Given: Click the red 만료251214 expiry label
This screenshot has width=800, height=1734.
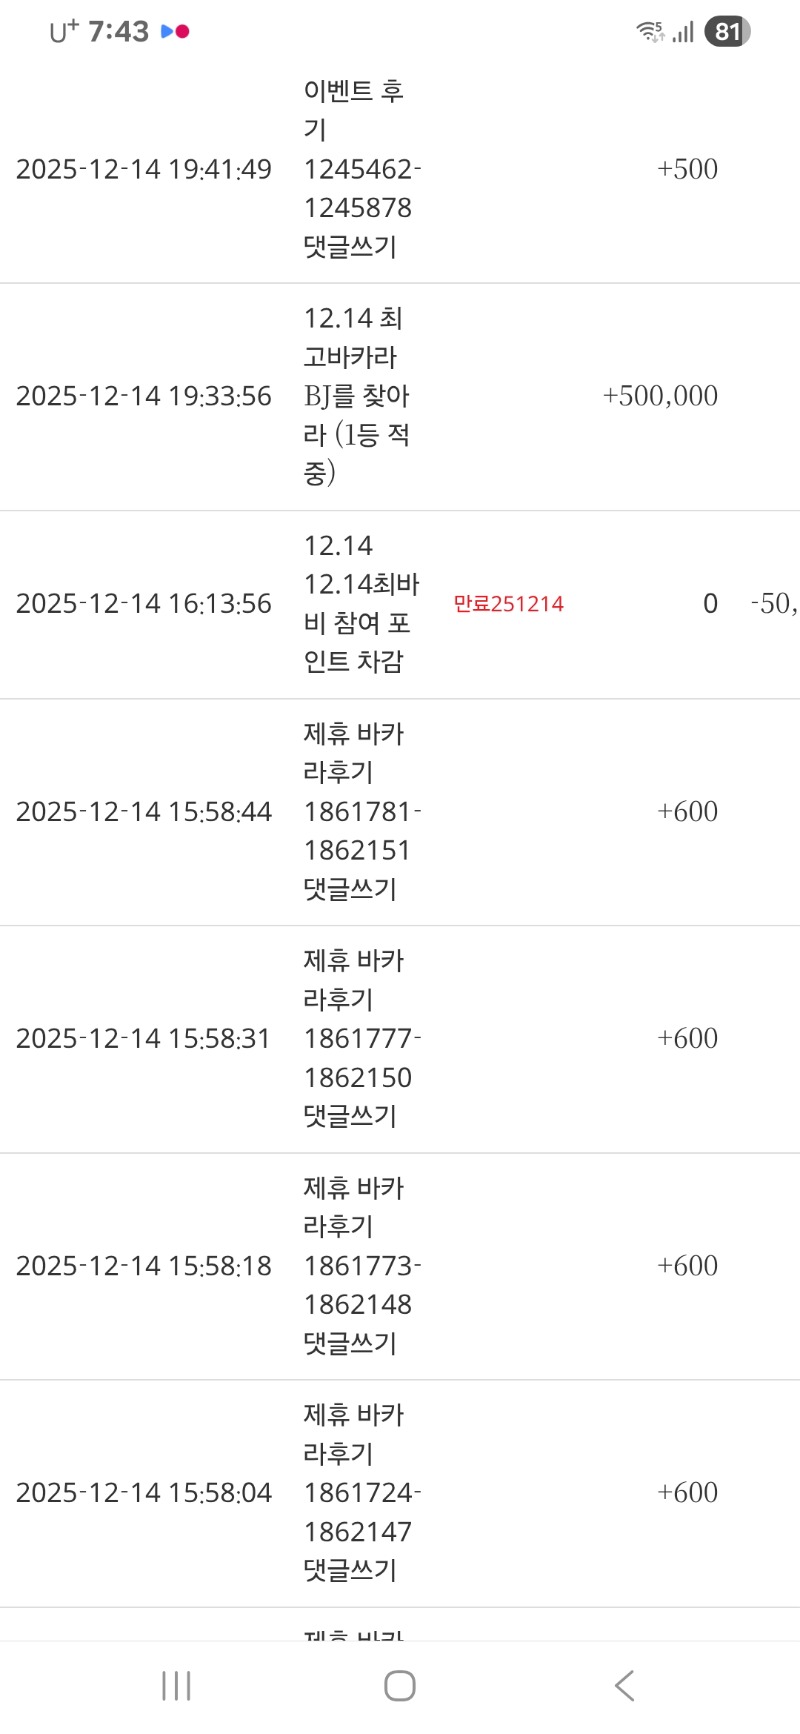Looking at the screenshot, I should click(508, 604).
